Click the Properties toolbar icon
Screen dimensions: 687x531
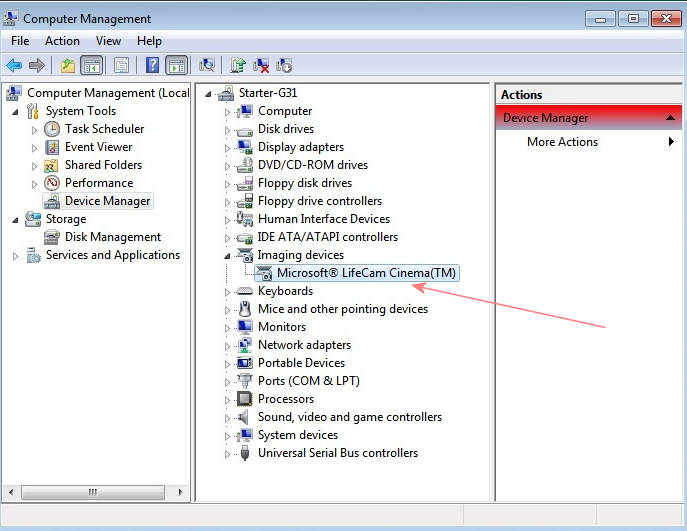coord(121,66)
